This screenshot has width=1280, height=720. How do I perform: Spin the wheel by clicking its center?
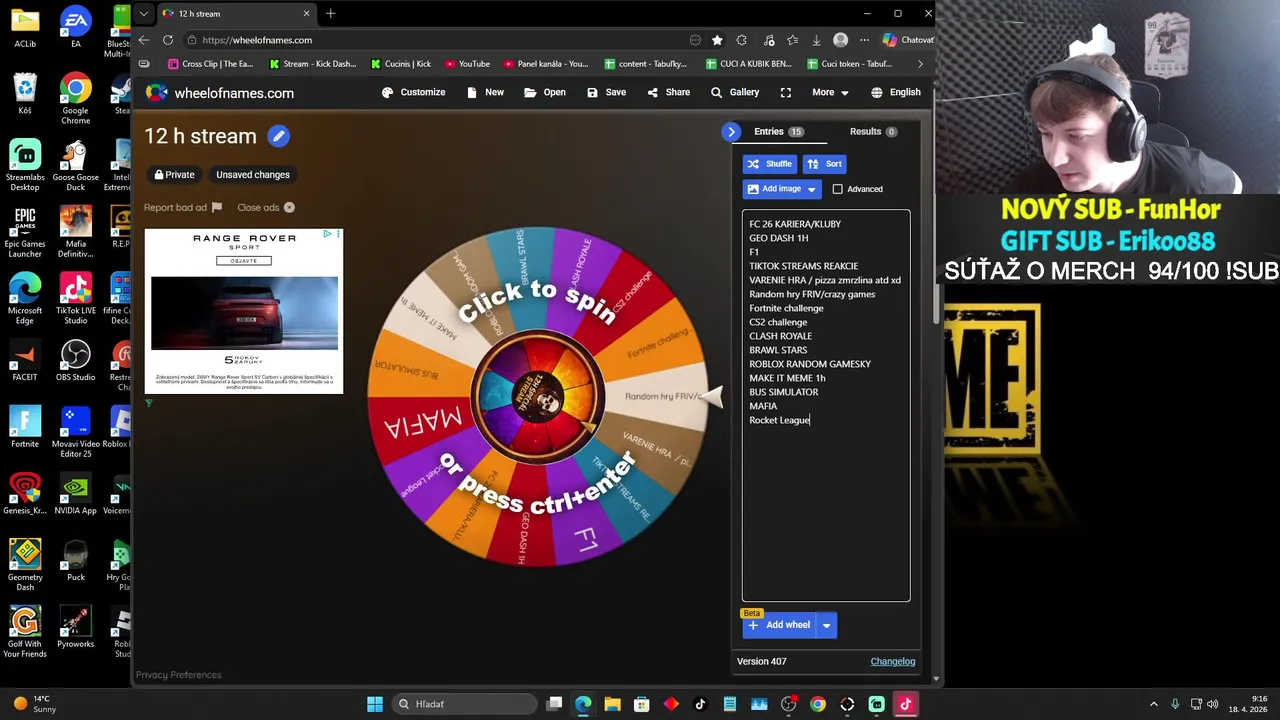[x=538, y=397]
